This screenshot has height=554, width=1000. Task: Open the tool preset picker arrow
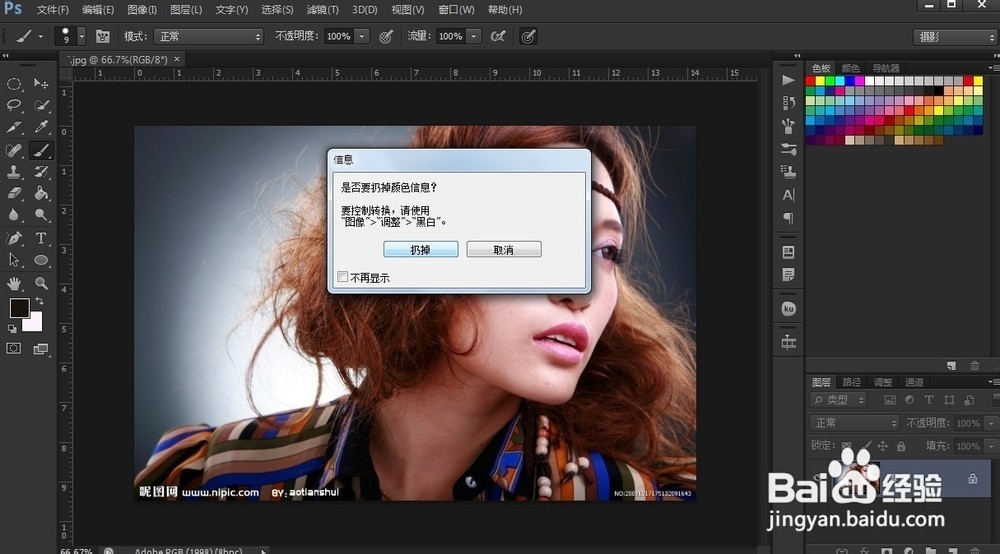(40, 36)
